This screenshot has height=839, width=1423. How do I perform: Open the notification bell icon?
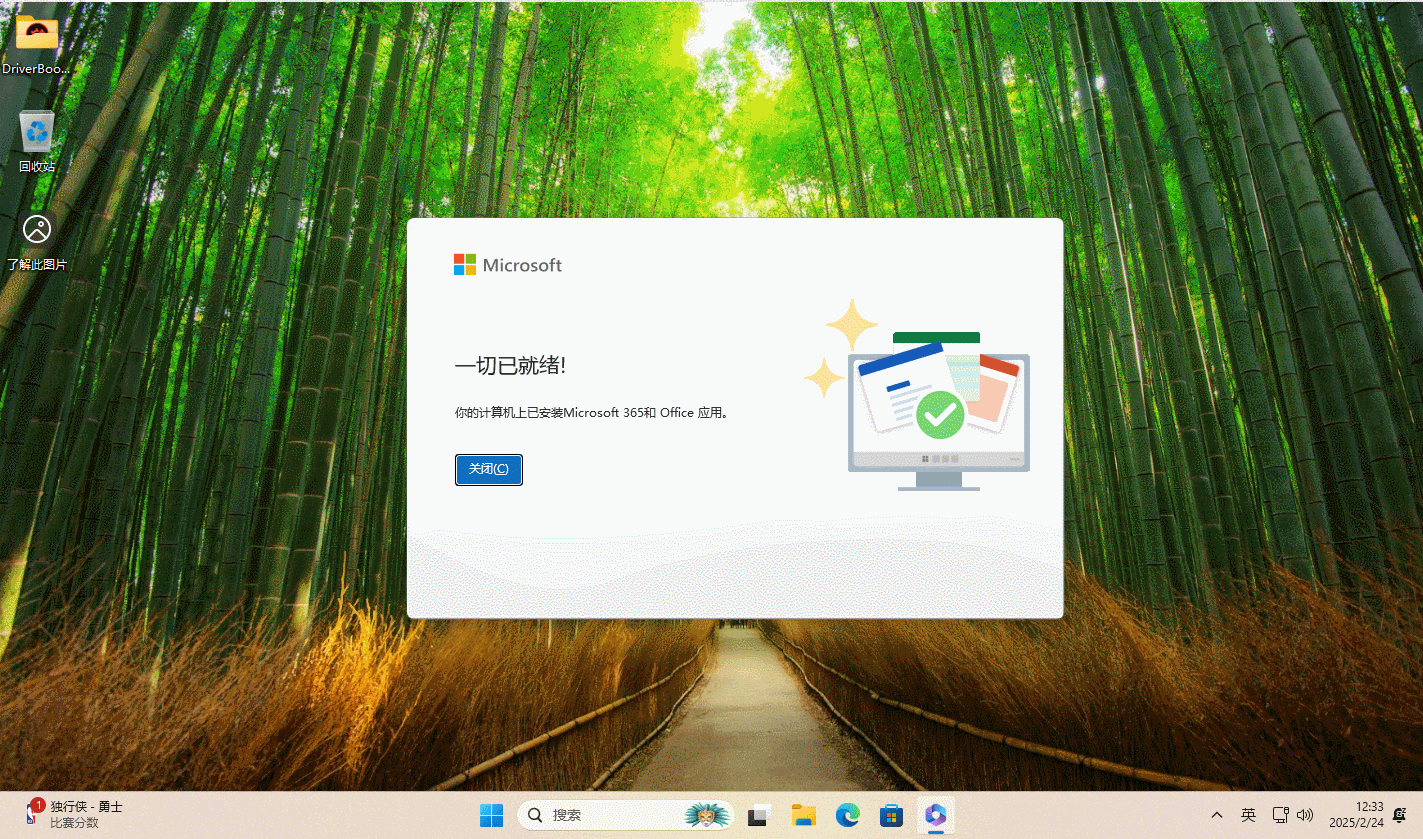click(1399, 815)
